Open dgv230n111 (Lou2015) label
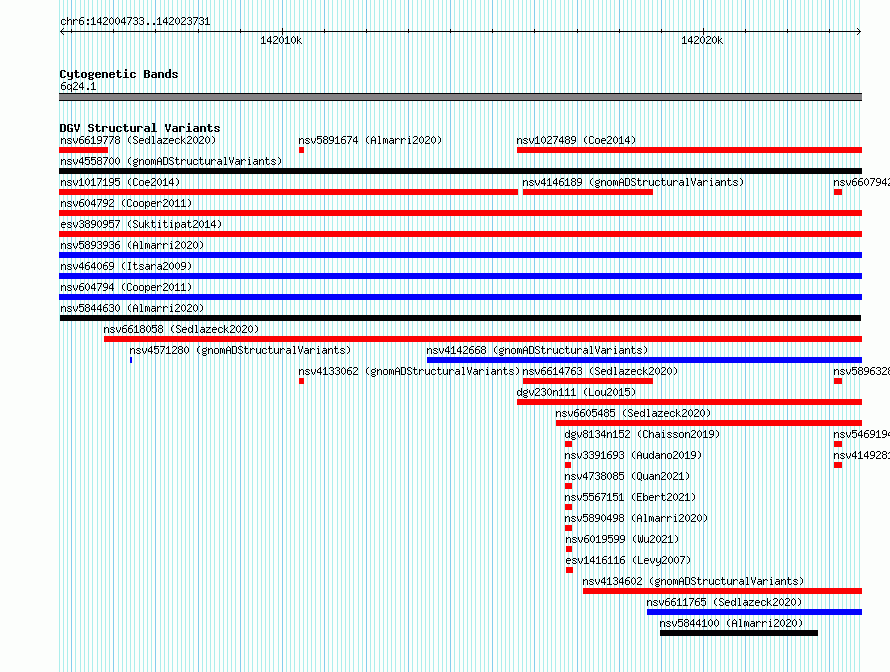Screen dimensions: 890x672 click(x=576, y=392)
